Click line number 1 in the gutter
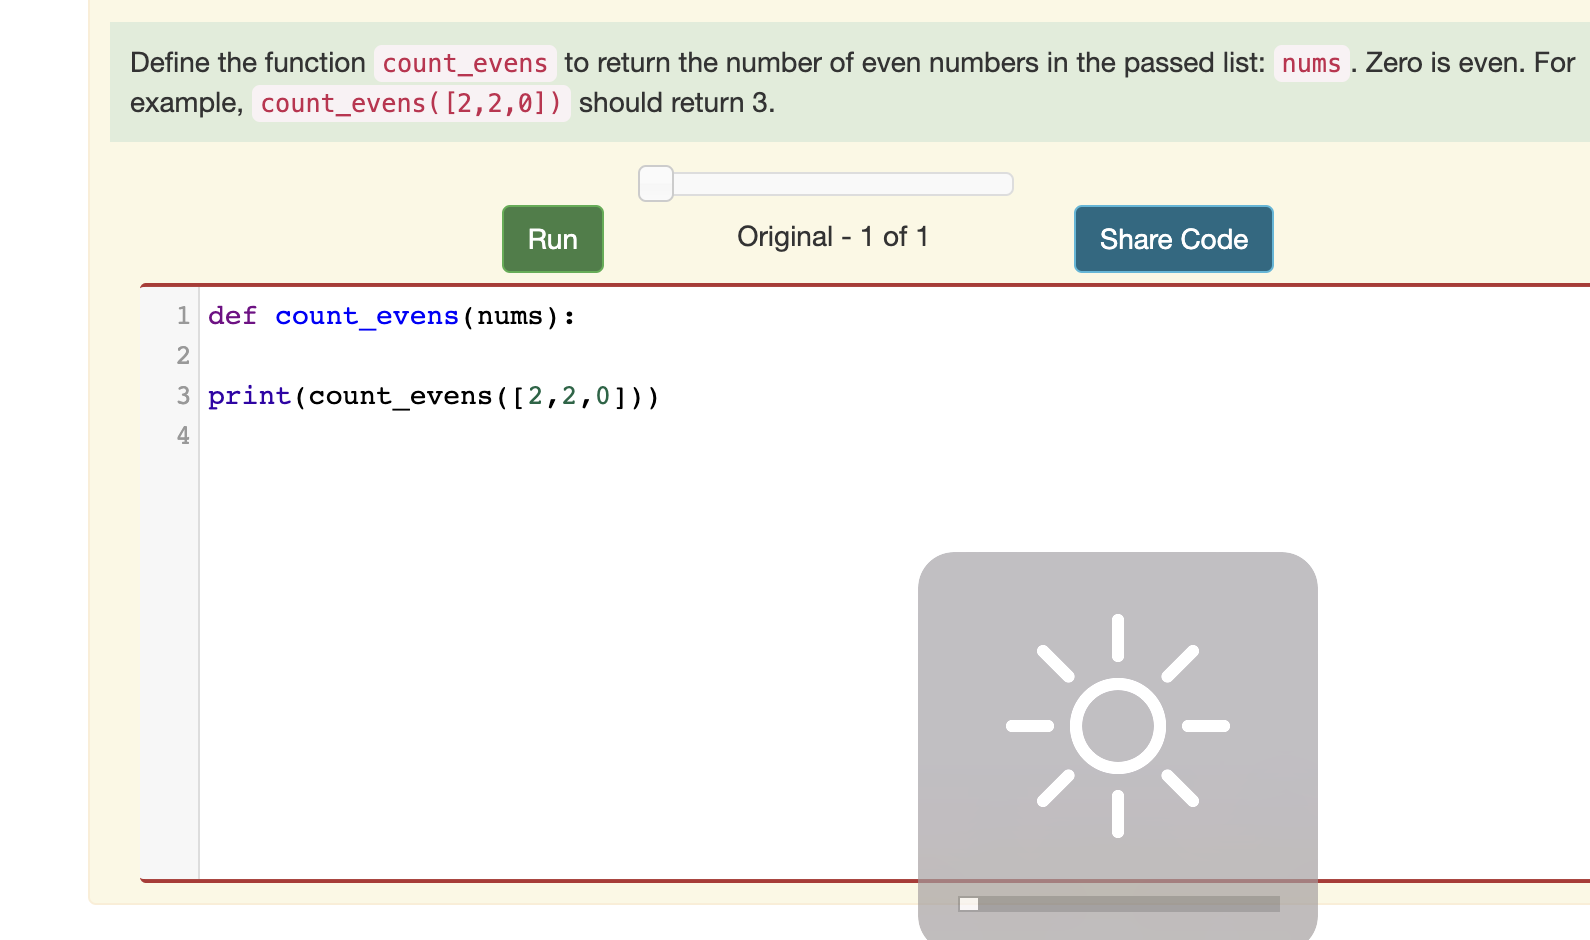The height and width of the screenshot is (940, 1590). (x=183, y=316)
